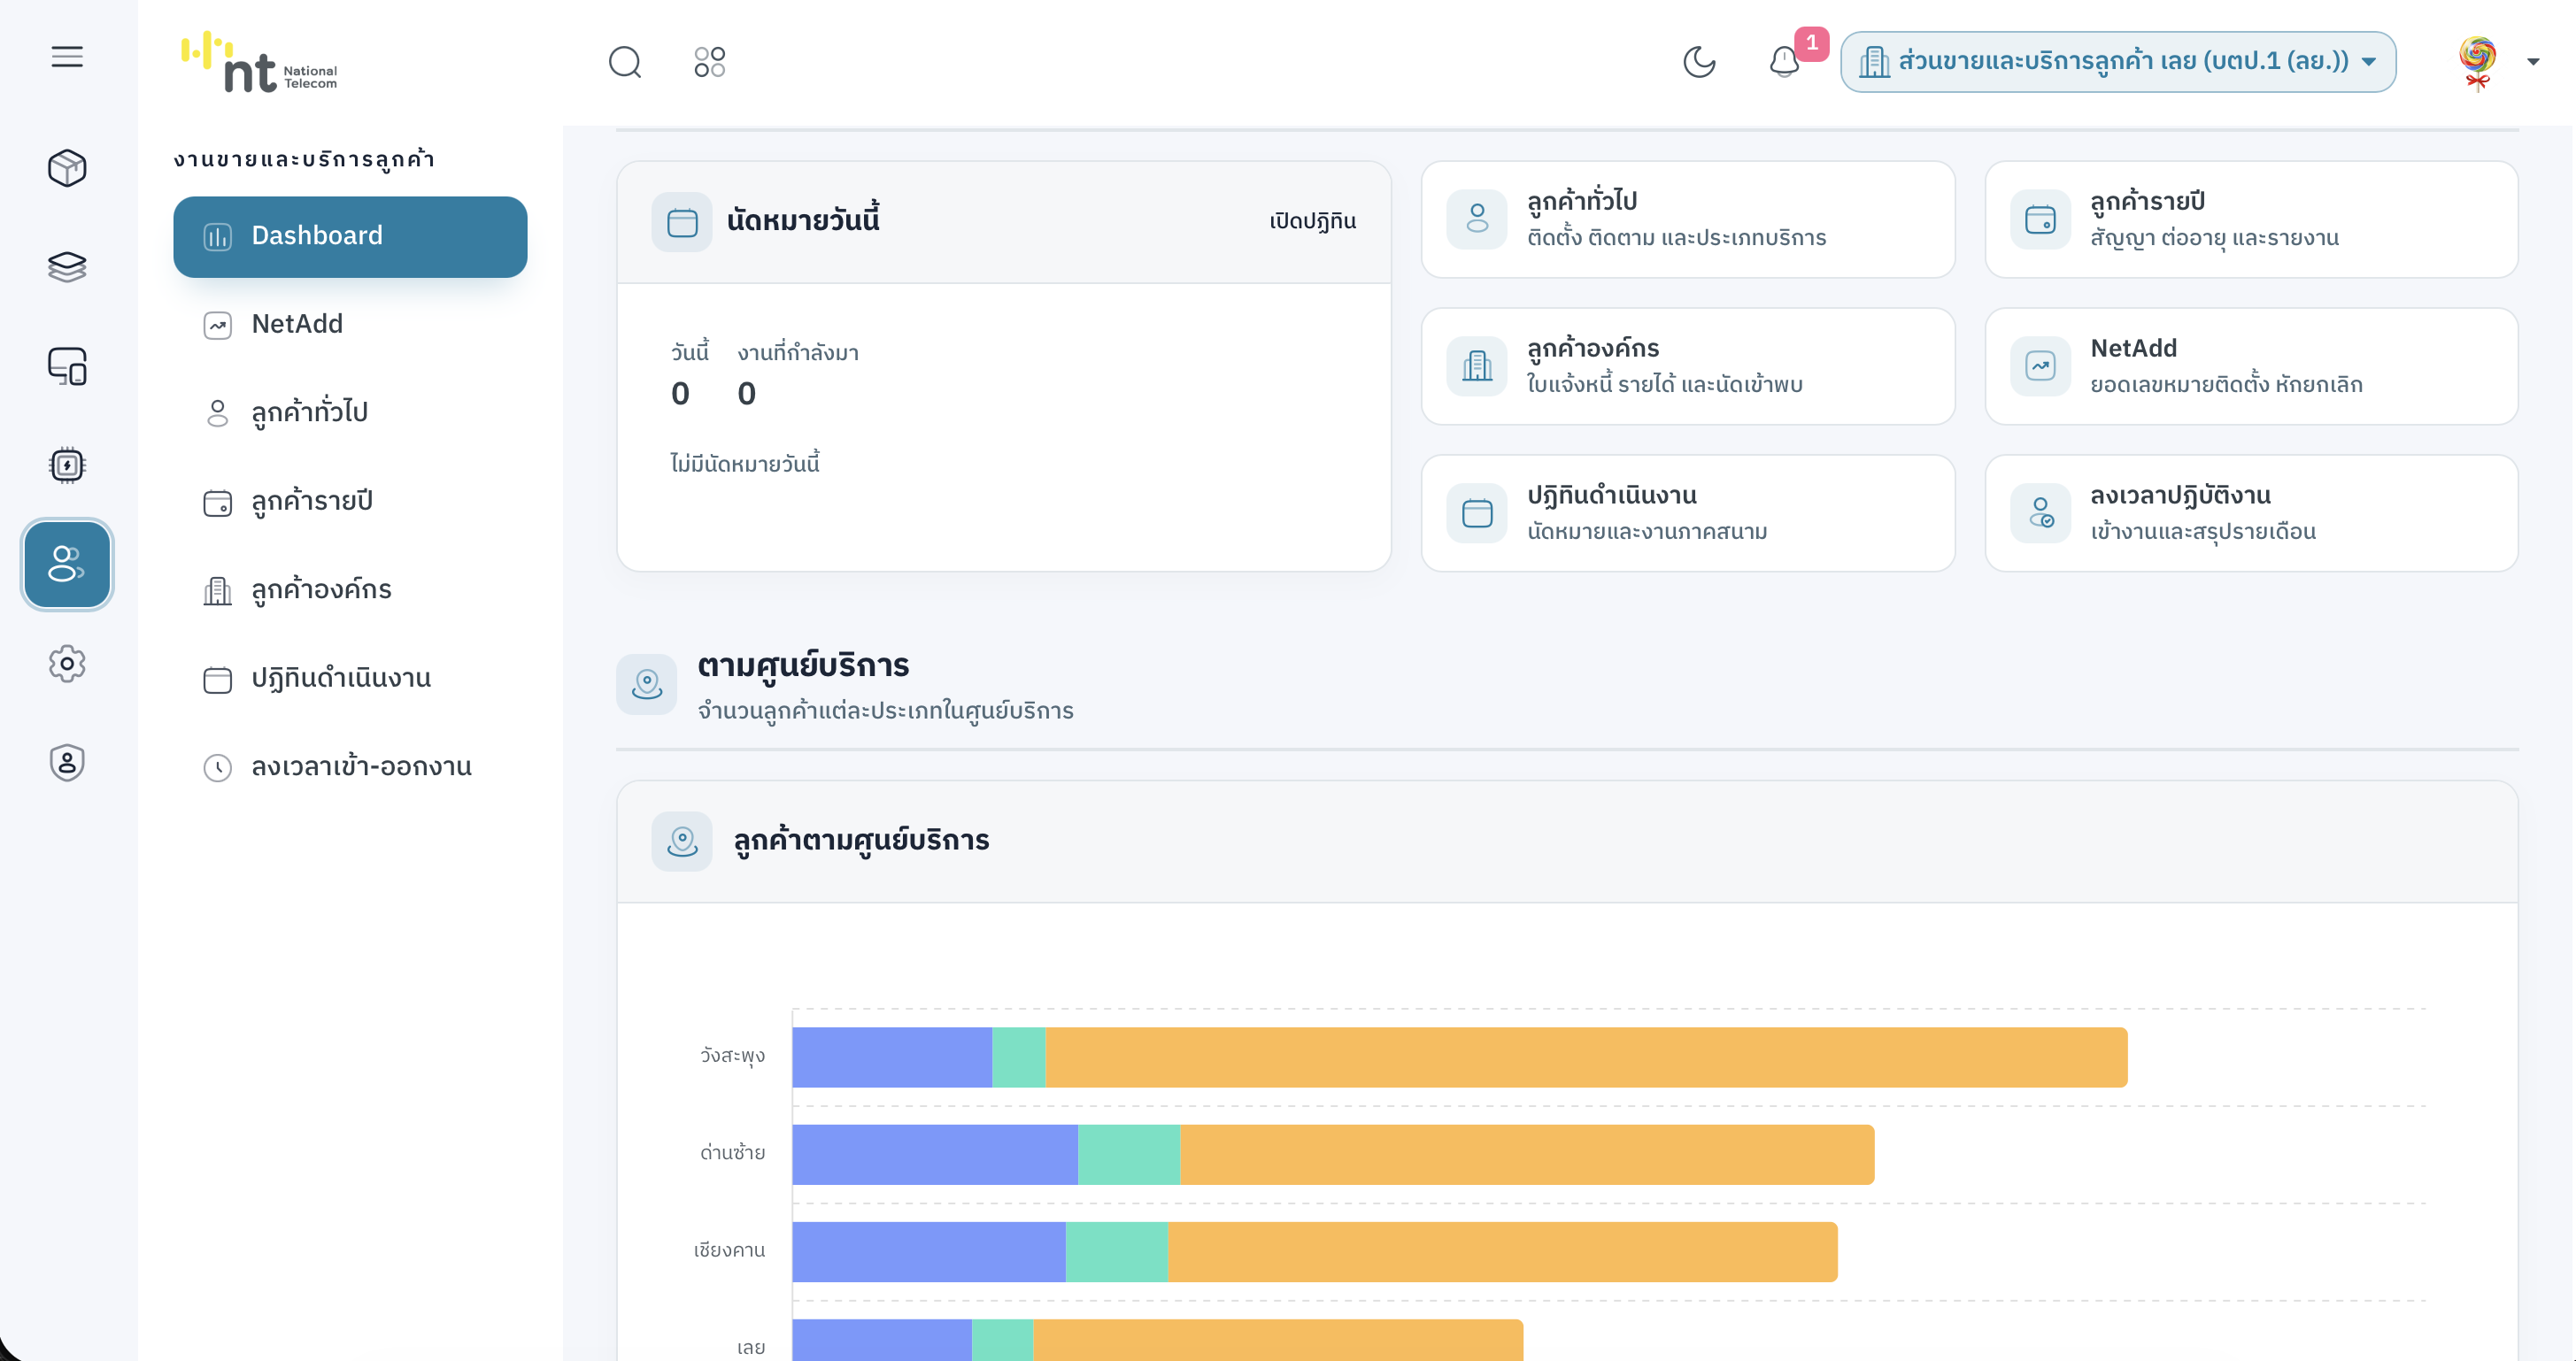Go to Dashboard menu item
This screenshot has height=1361, width=2576.
(350, 236)
